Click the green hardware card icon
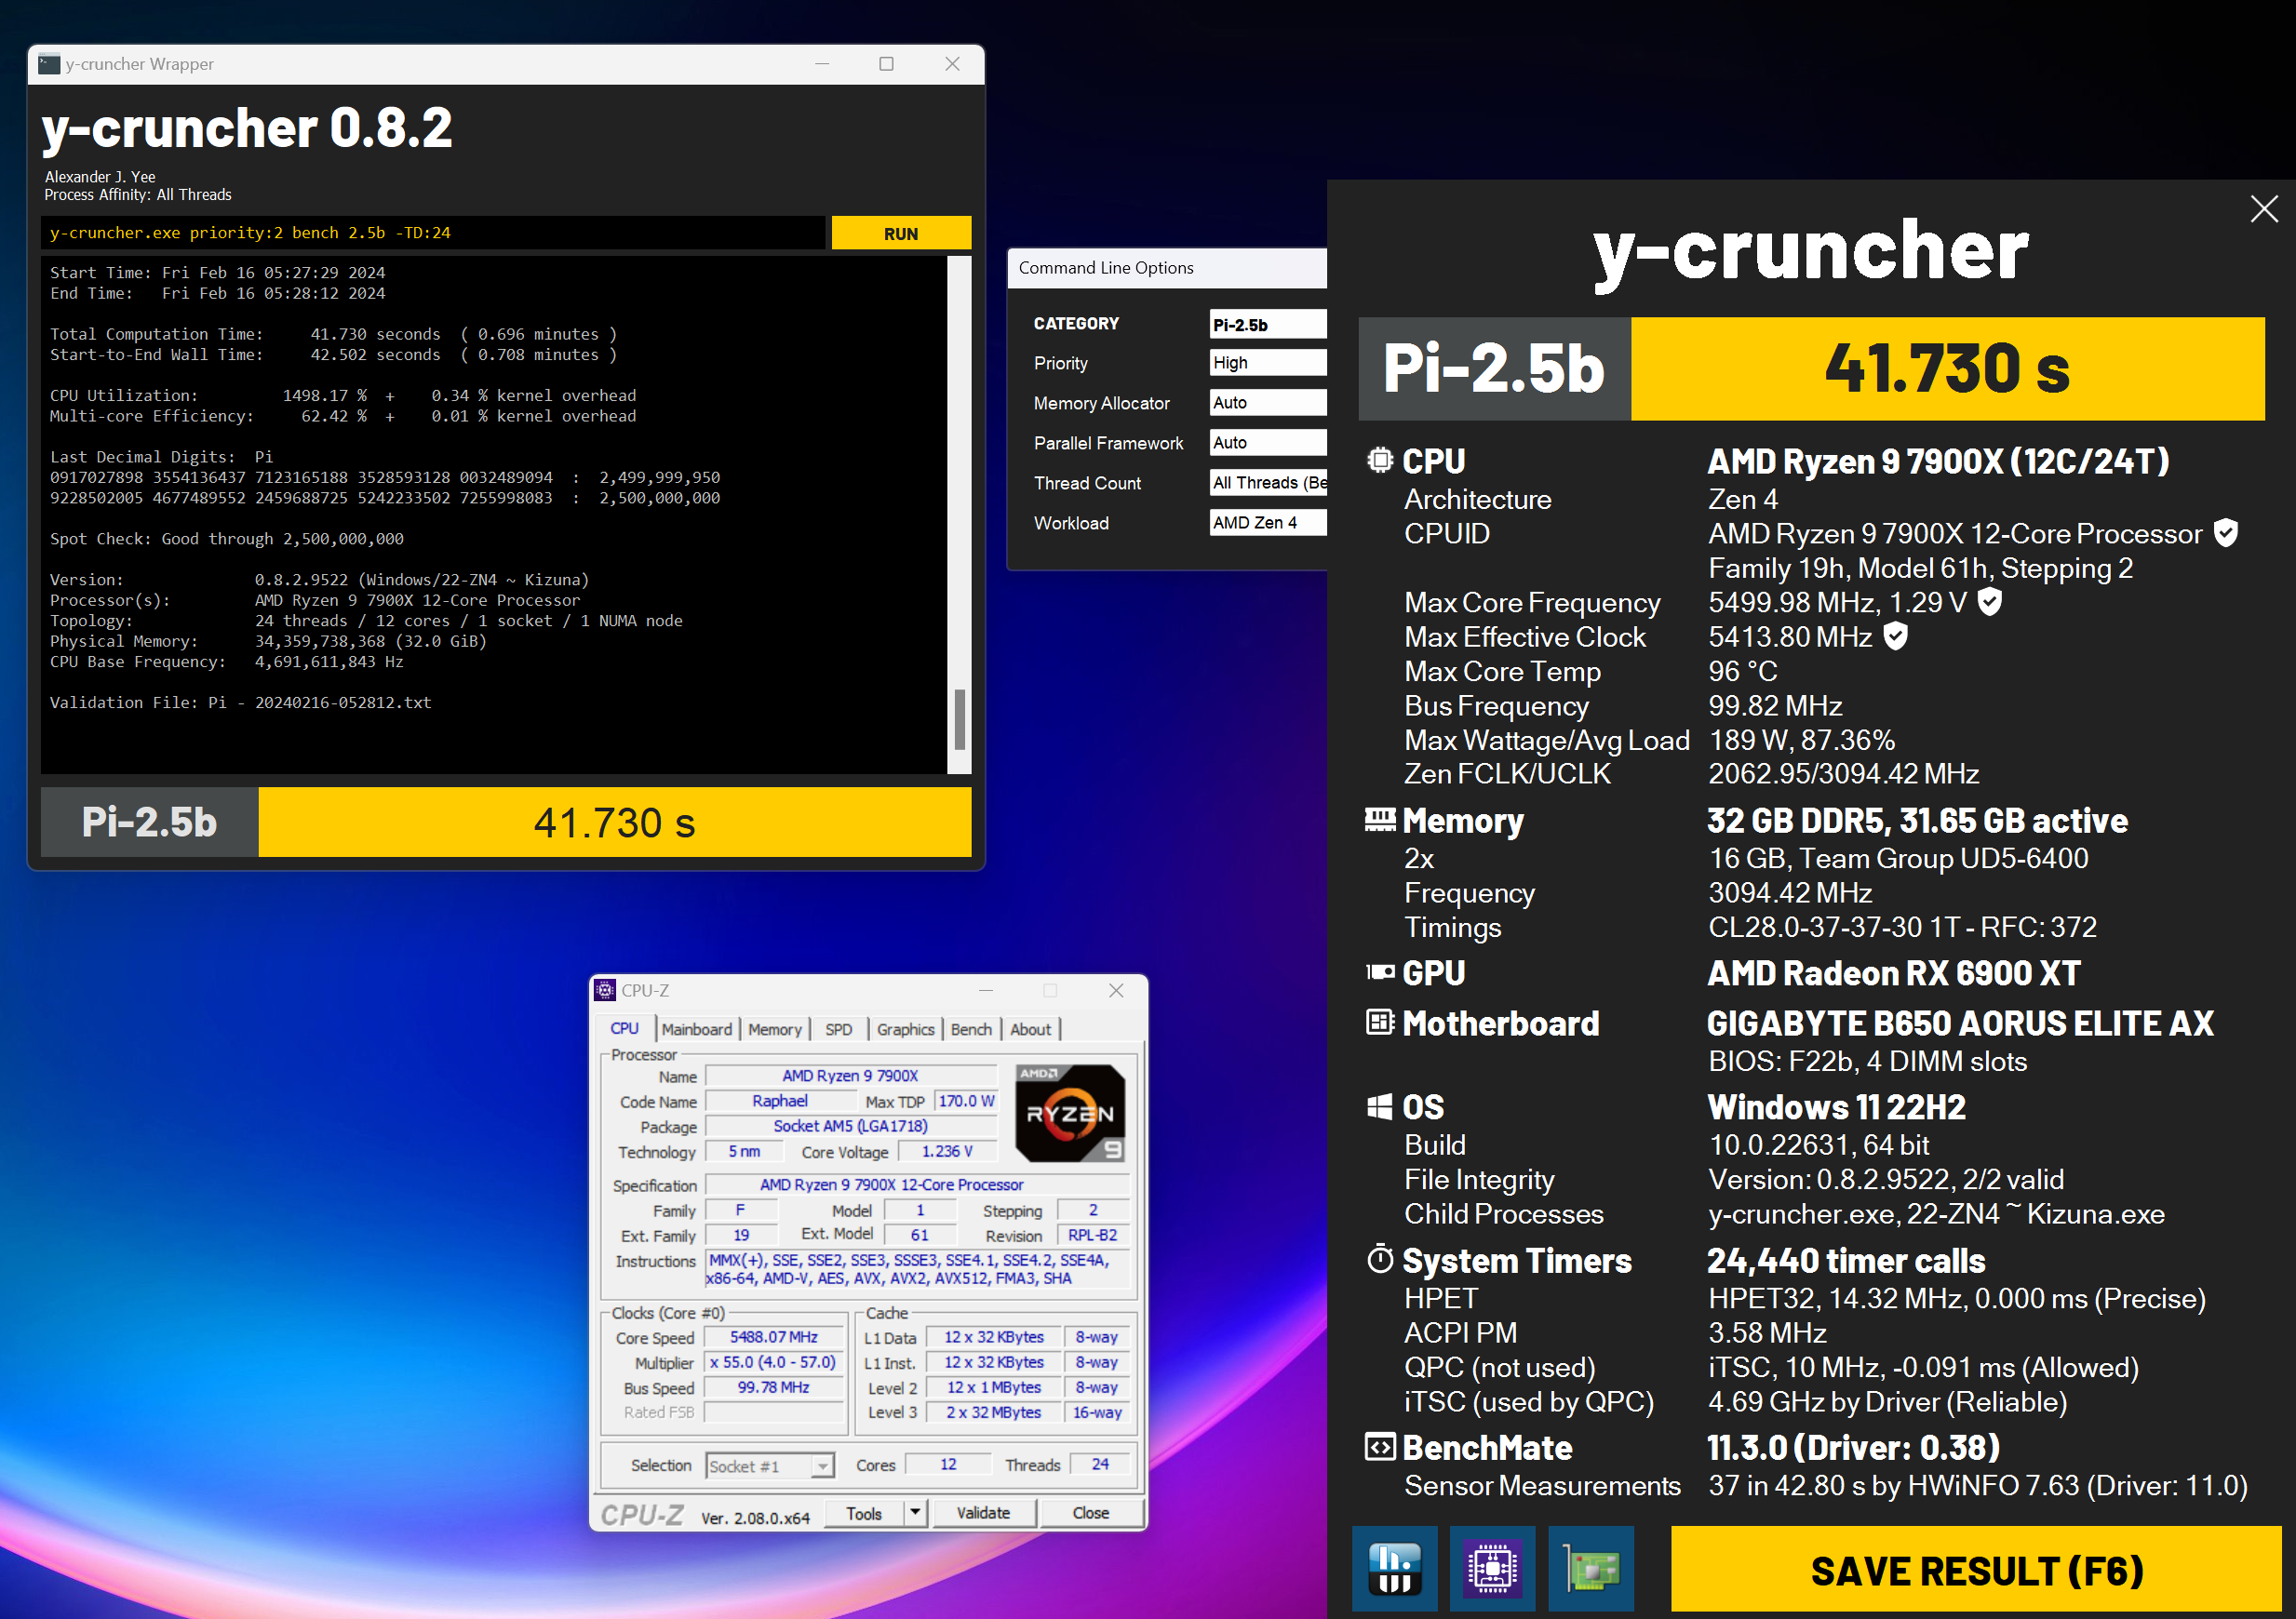The image size is (2296, 1619). coord(1591,1568)
